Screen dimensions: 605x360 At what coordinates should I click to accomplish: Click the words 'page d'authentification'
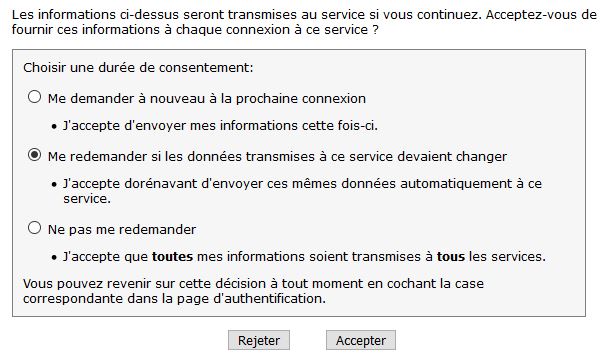pyautogui.click(x=255, y=299)
